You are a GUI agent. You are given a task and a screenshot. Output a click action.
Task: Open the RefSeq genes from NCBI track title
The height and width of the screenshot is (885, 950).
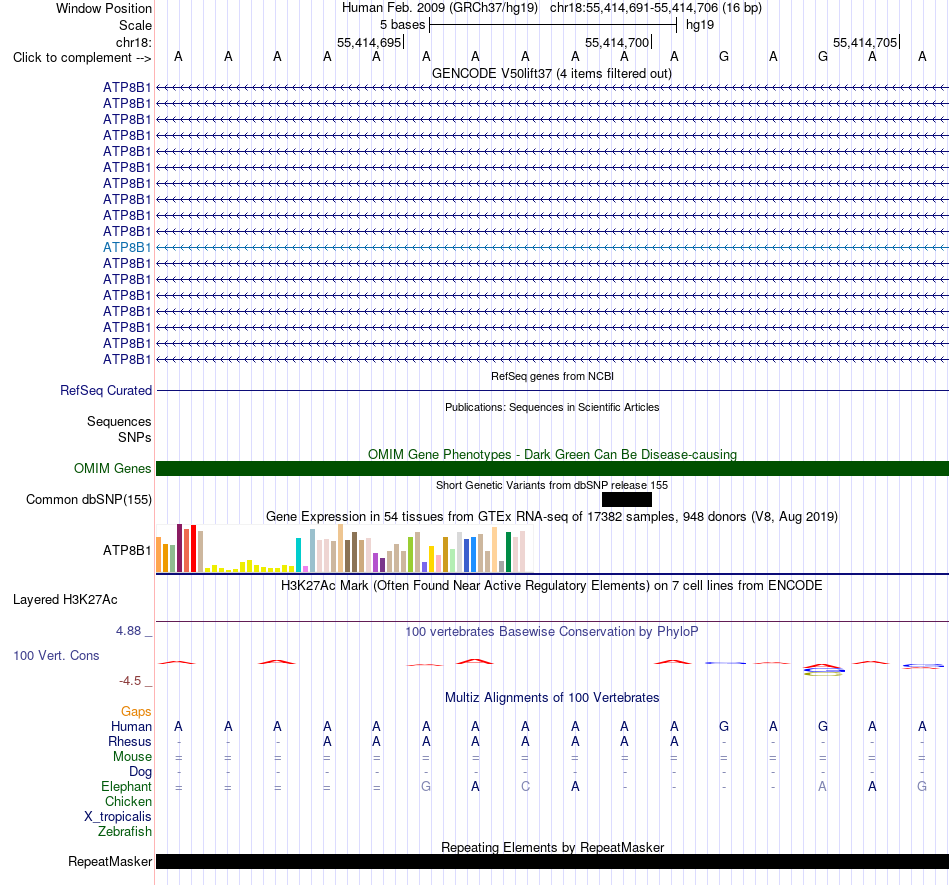552,376
